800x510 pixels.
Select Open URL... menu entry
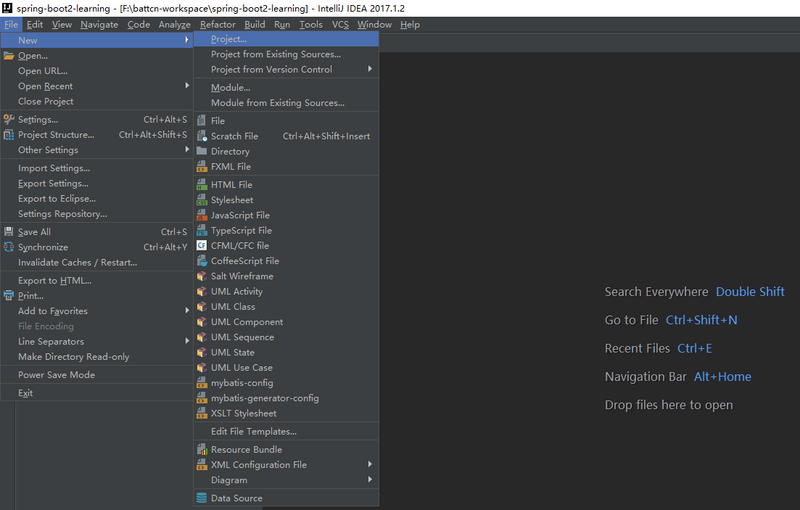(x=97, y=71)
